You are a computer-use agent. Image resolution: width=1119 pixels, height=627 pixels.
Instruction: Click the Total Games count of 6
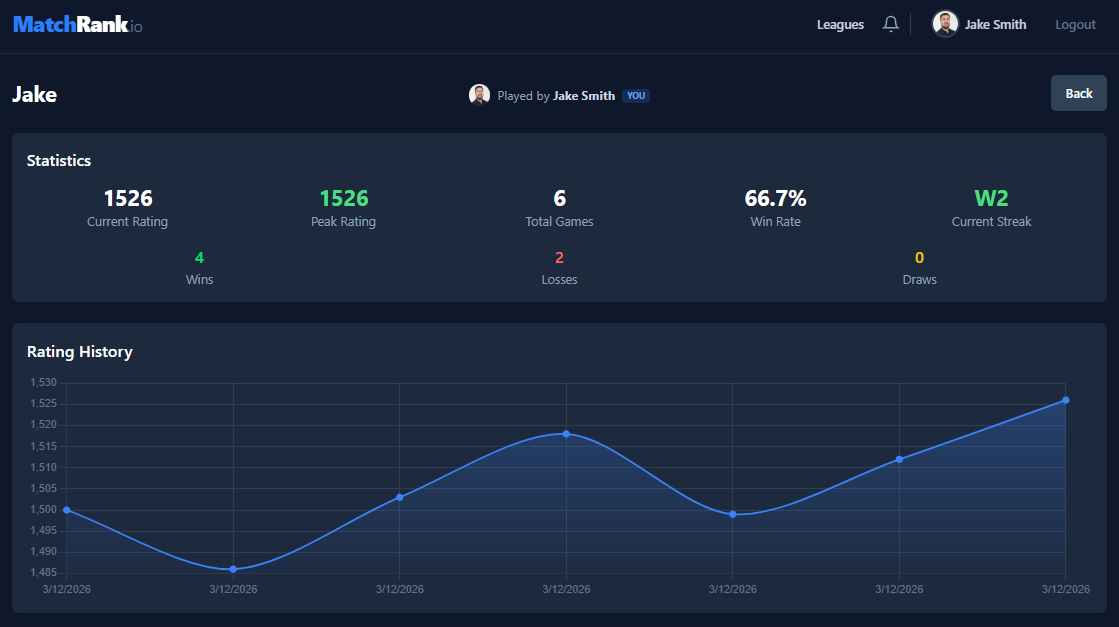point(559,198)
